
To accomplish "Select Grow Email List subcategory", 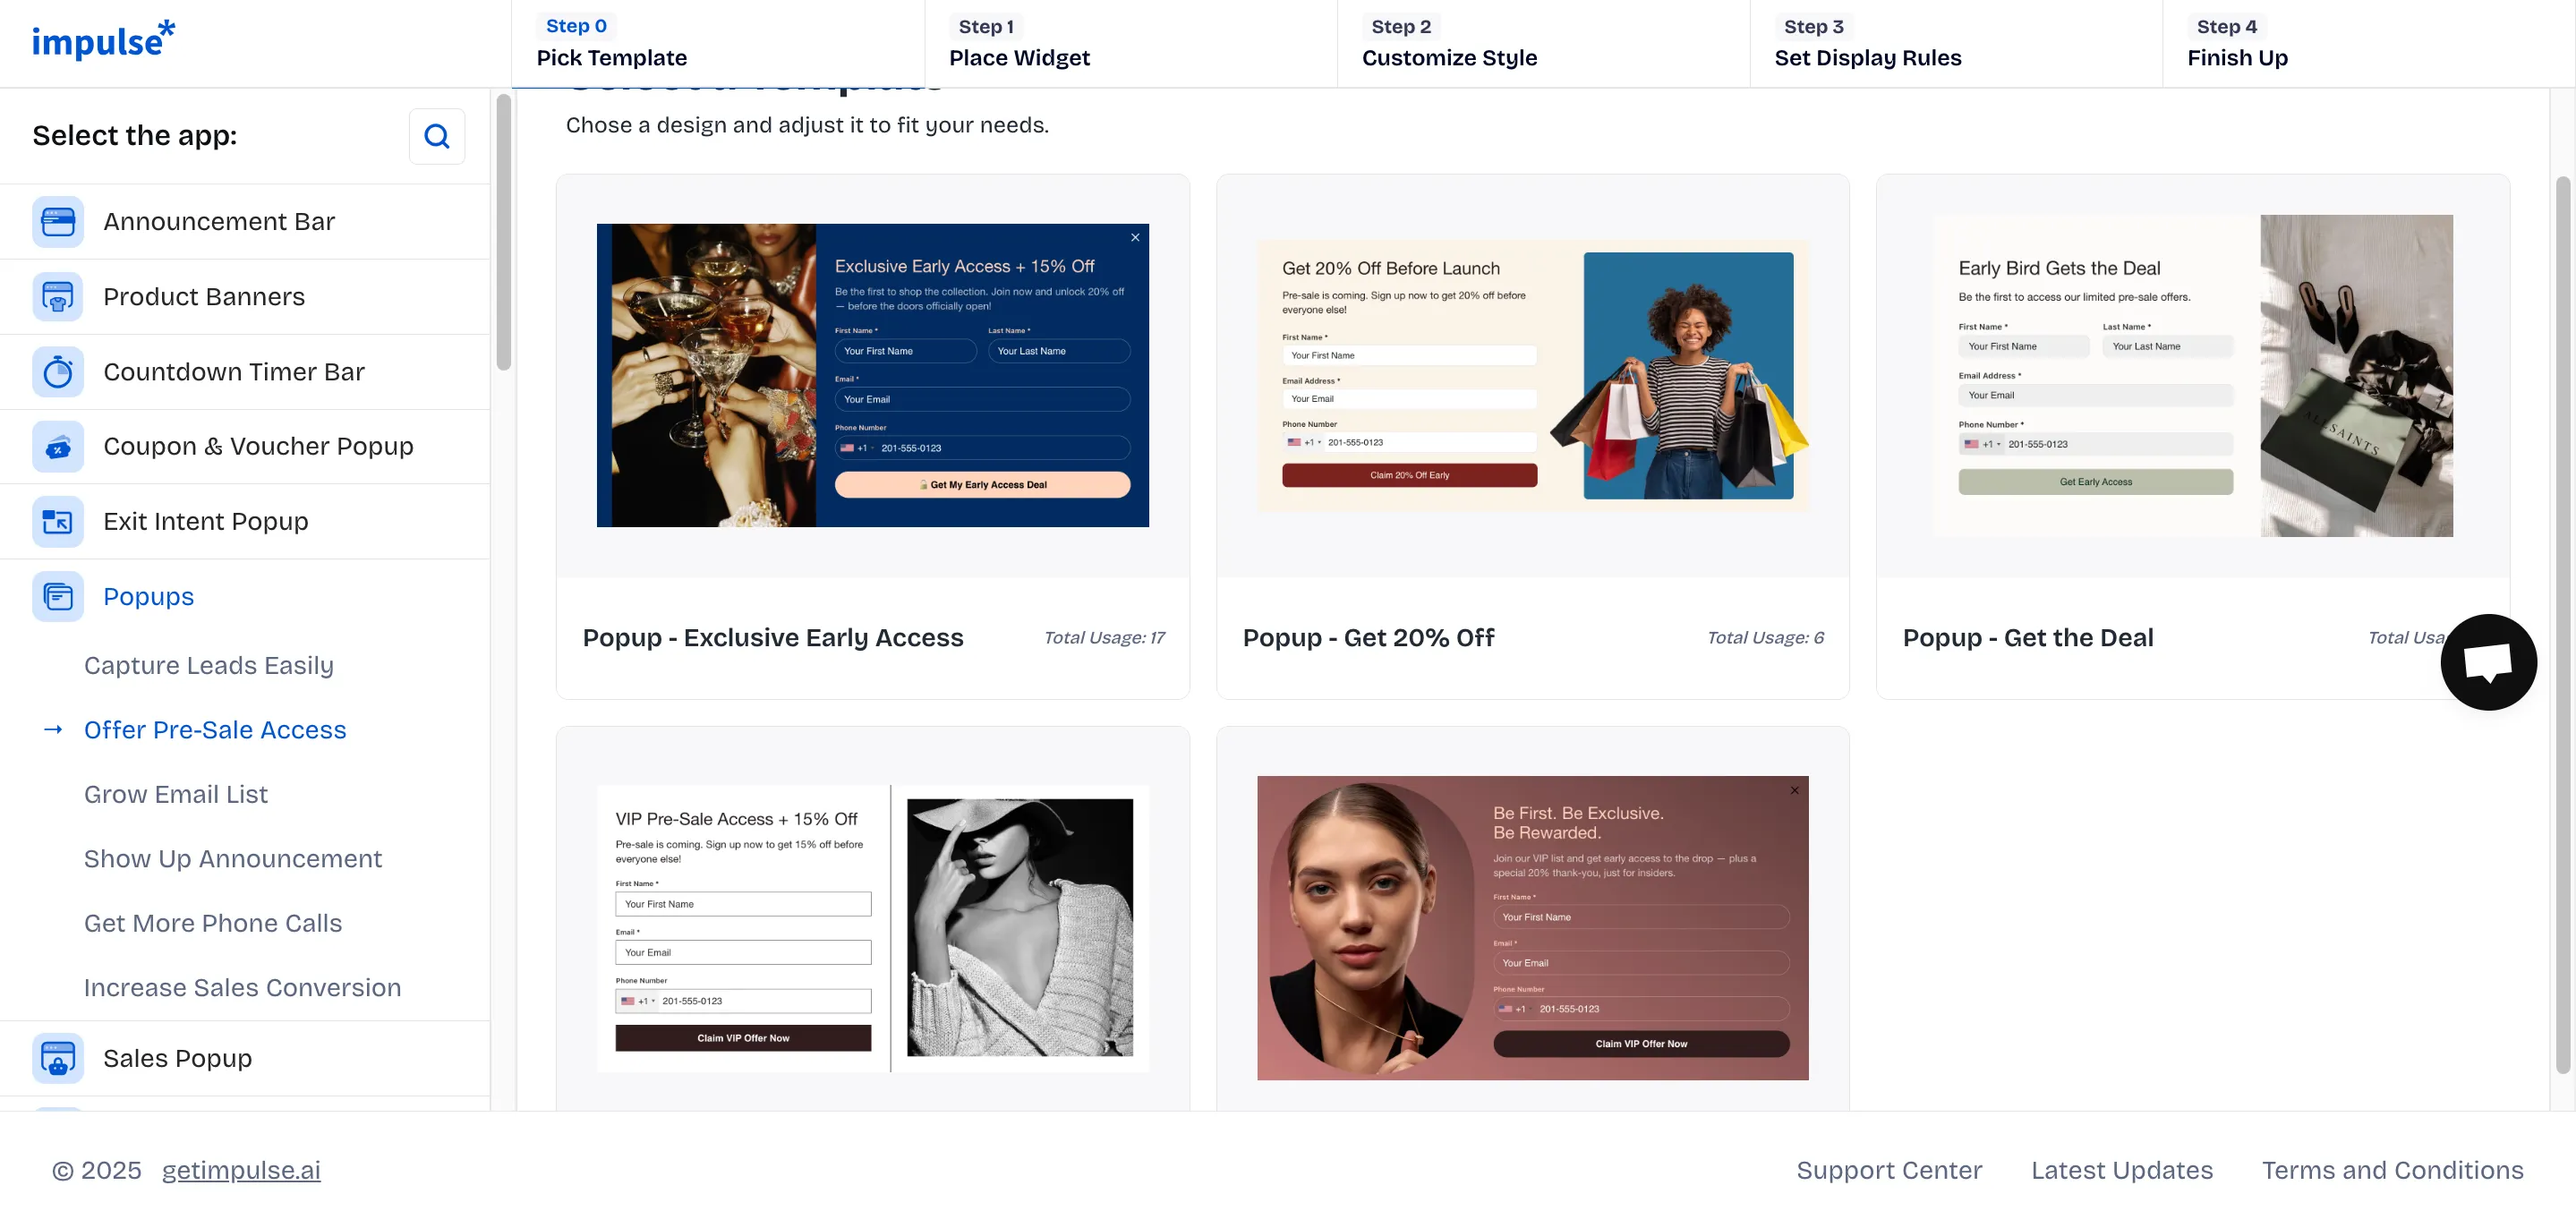I will pyautogui.click(x=176, y=794).
